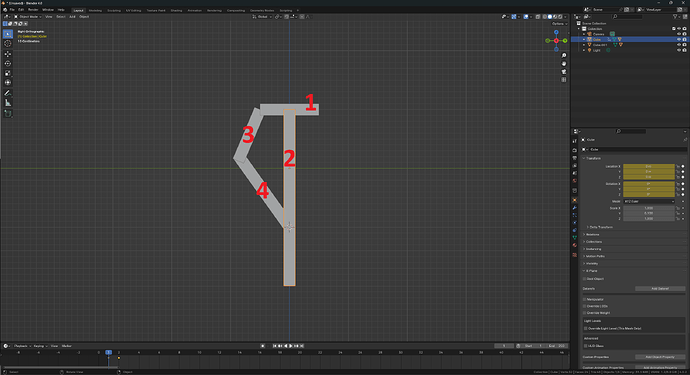Toggle camera view icon in viewport

pyautogui.click(x=564, y=72)
